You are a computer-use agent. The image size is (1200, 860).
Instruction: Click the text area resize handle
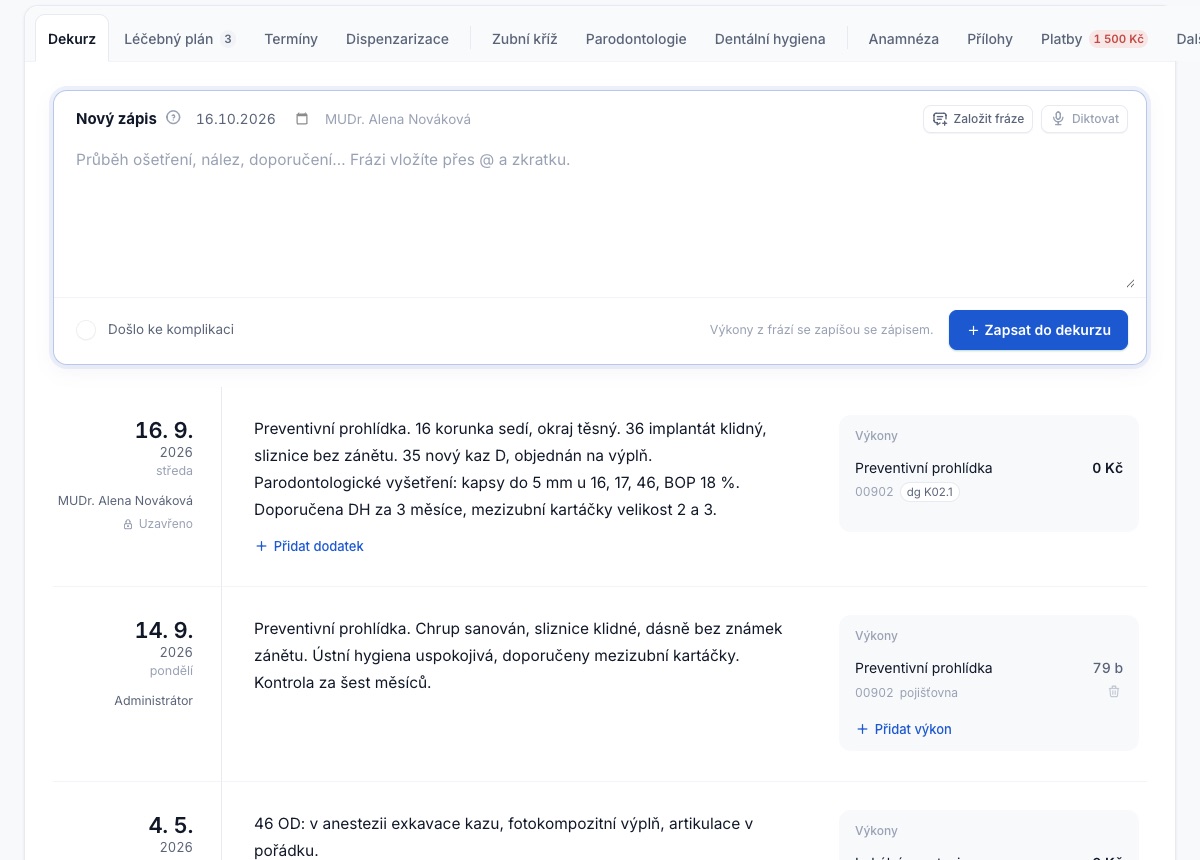point(1130,284)
